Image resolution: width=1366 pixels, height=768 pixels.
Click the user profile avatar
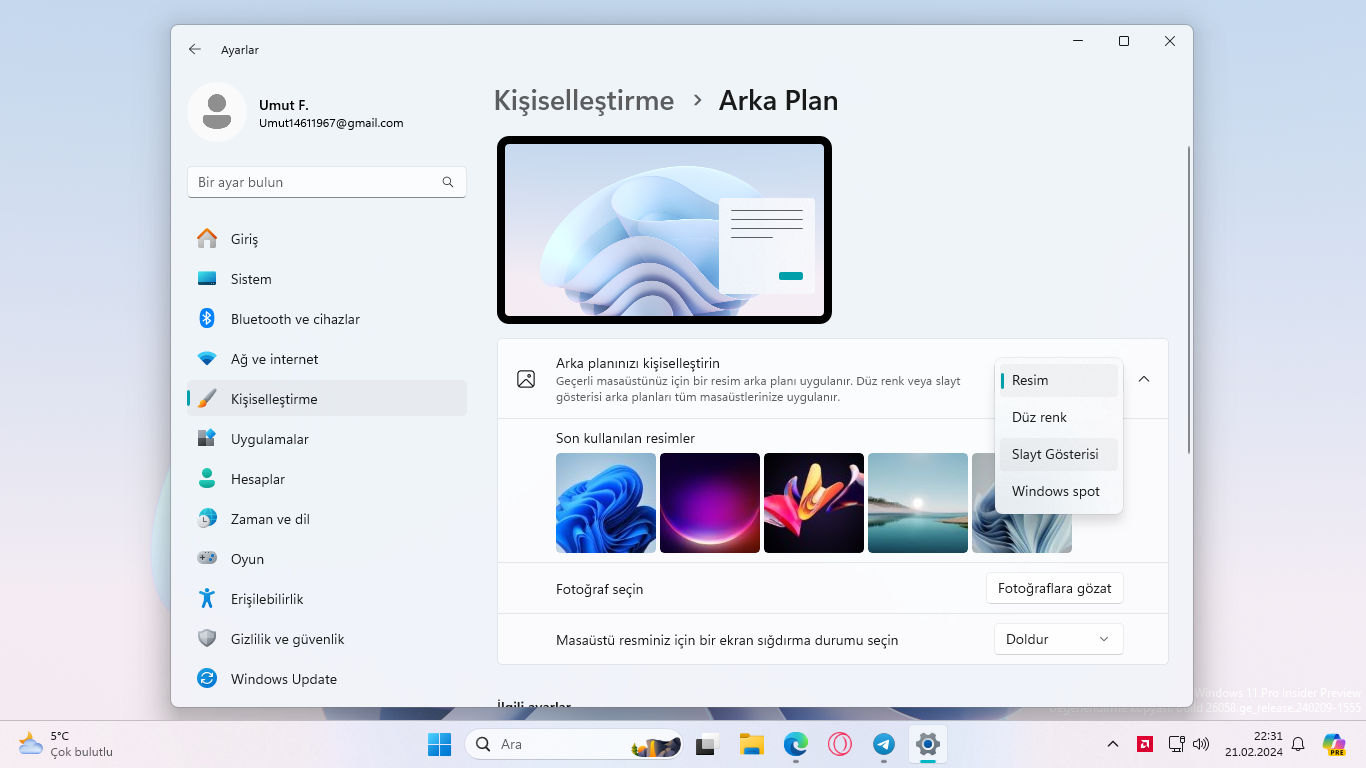tap(217, 112)
